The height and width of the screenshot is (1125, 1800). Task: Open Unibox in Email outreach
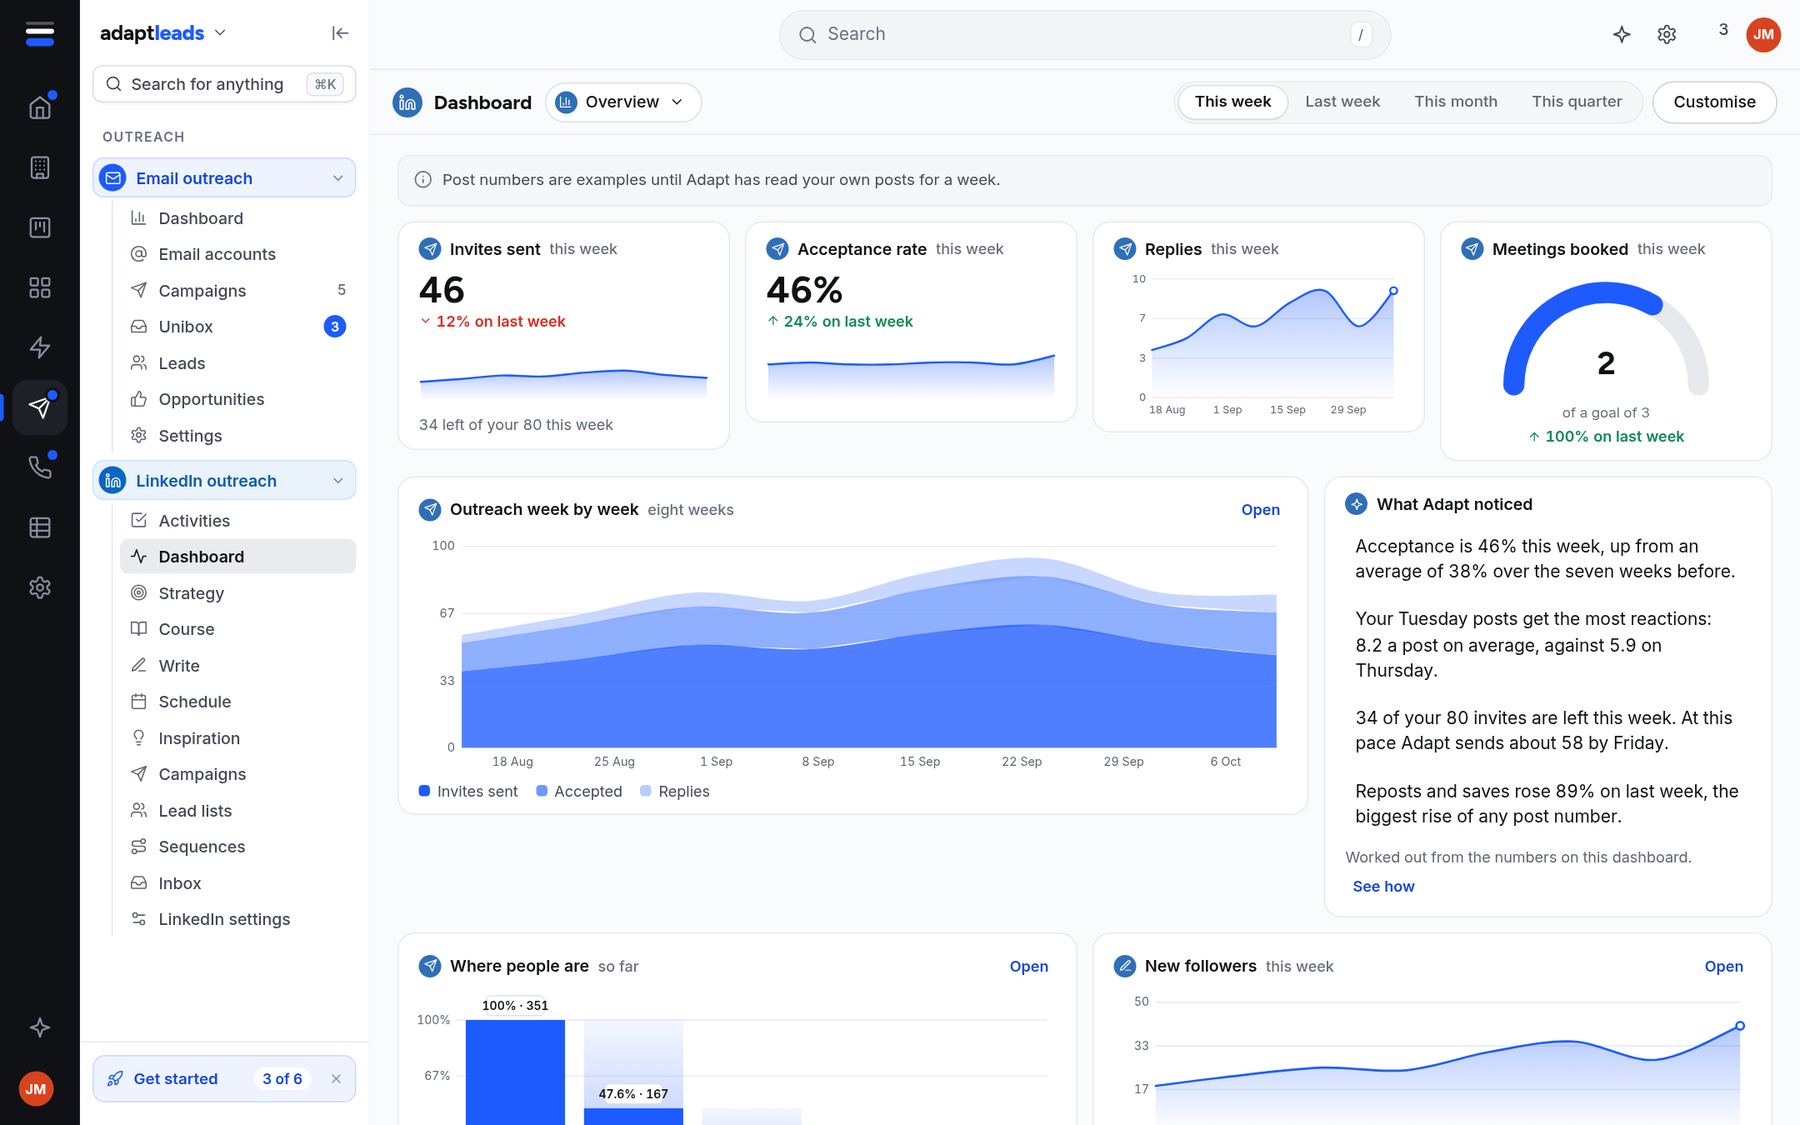click(x=238, y=327)
